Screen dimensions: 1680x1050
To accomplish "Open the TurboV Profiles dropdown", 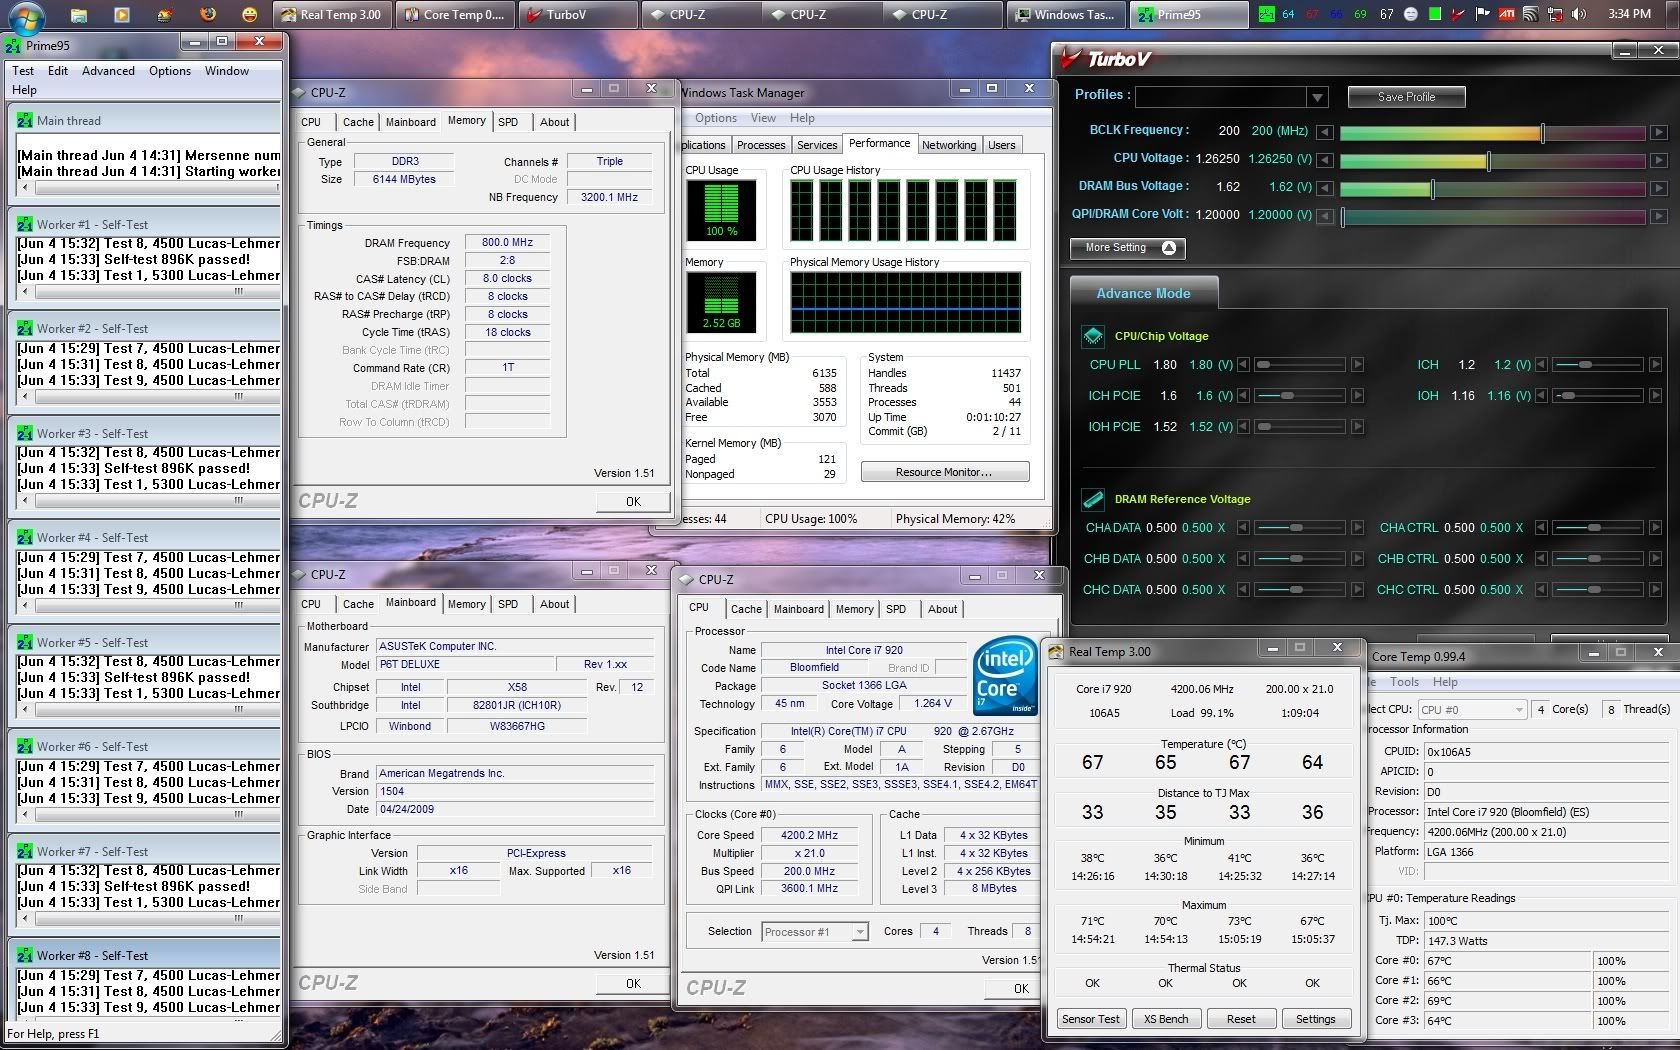I will (x=1317, y=97).
